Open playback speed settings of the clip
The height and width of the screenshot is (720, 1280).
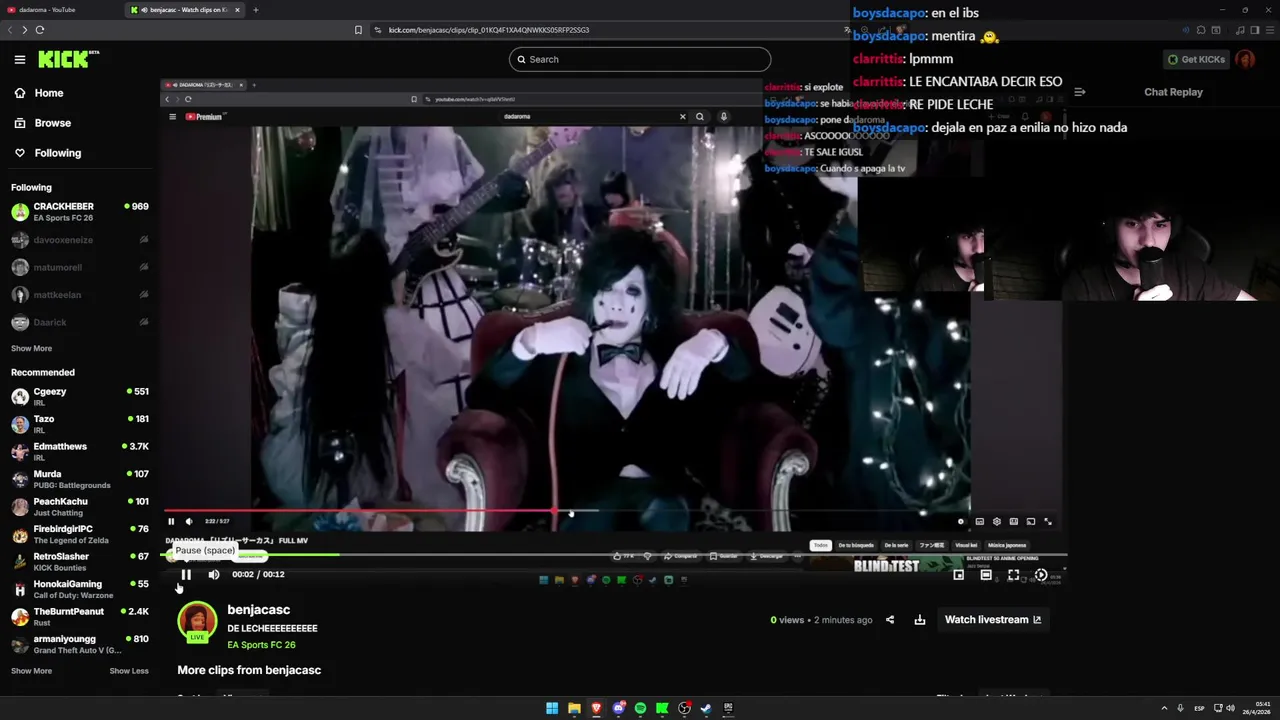click(1041, 575)
